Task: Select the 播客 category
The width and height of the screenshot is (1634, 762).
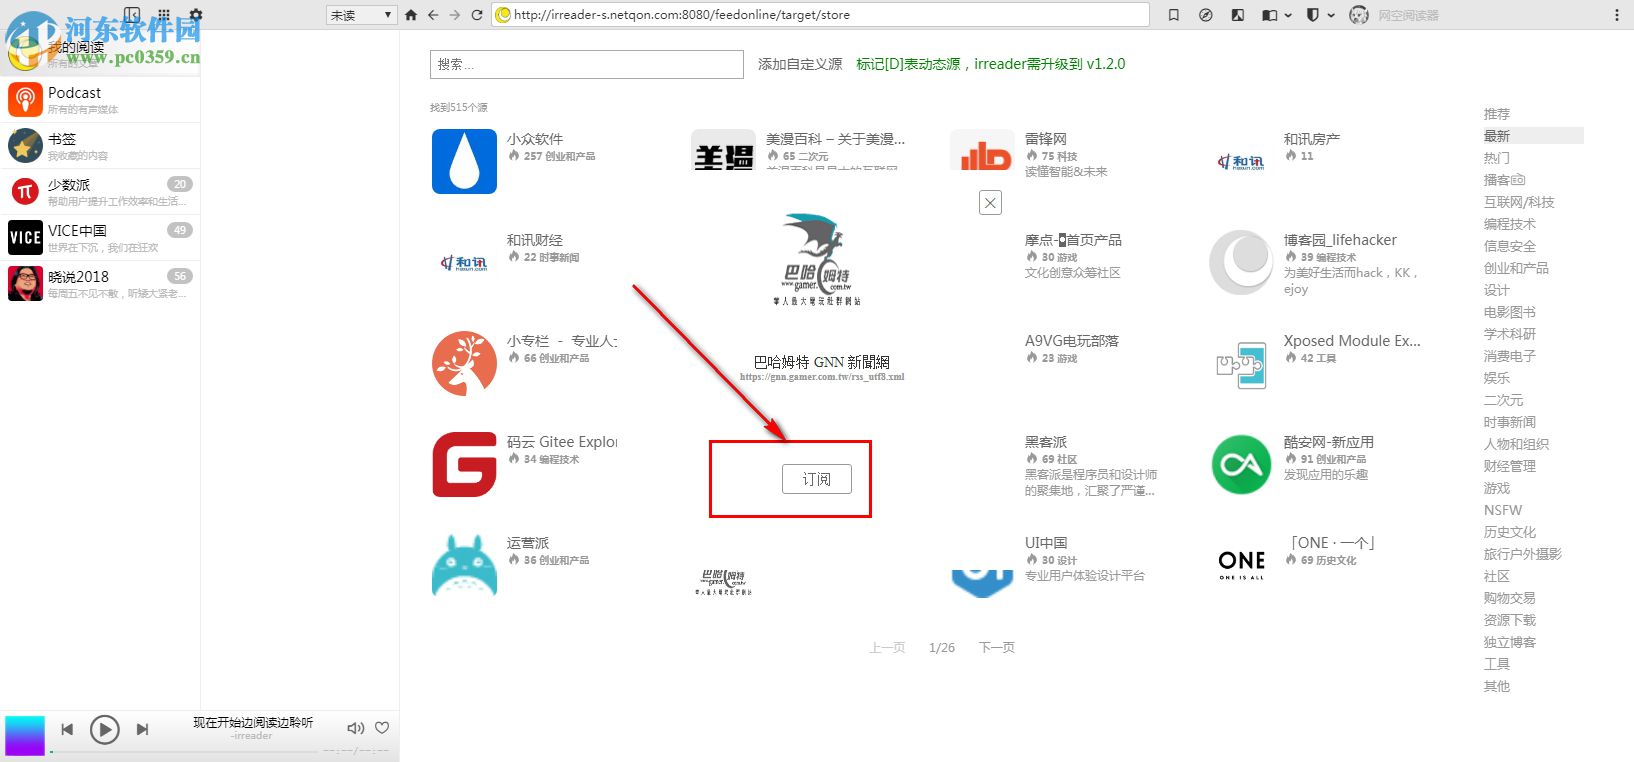Action: click(x=1504, y=180)
